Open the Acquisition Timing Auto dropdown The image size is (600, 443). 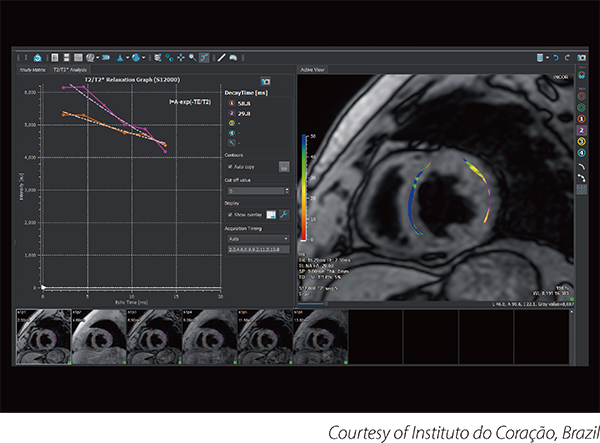point(258,239)
